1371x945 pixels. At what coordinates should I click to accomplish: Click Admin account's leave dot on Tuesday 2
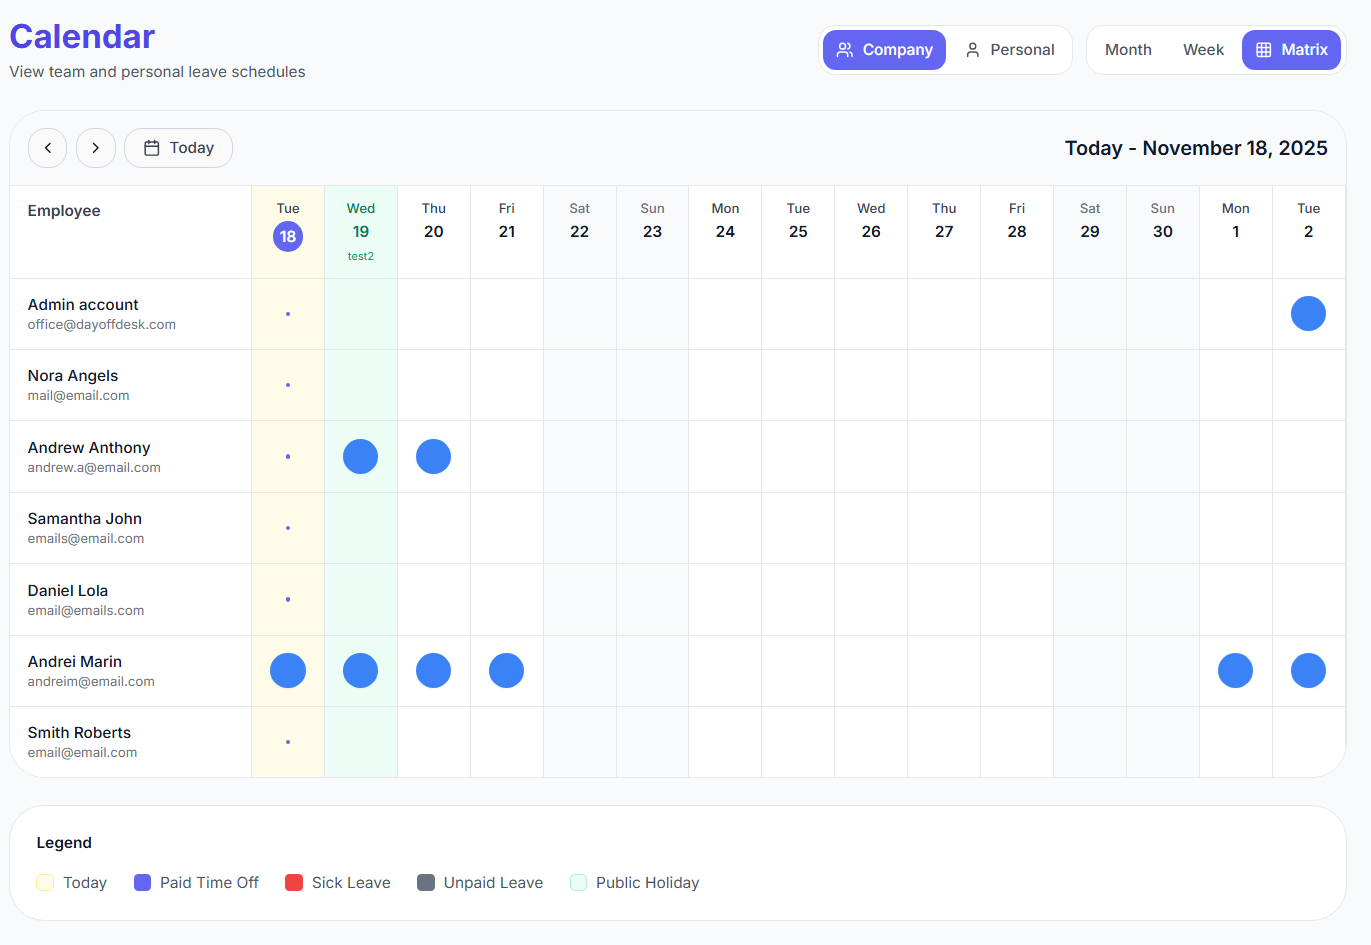[x=1308, y=313]
